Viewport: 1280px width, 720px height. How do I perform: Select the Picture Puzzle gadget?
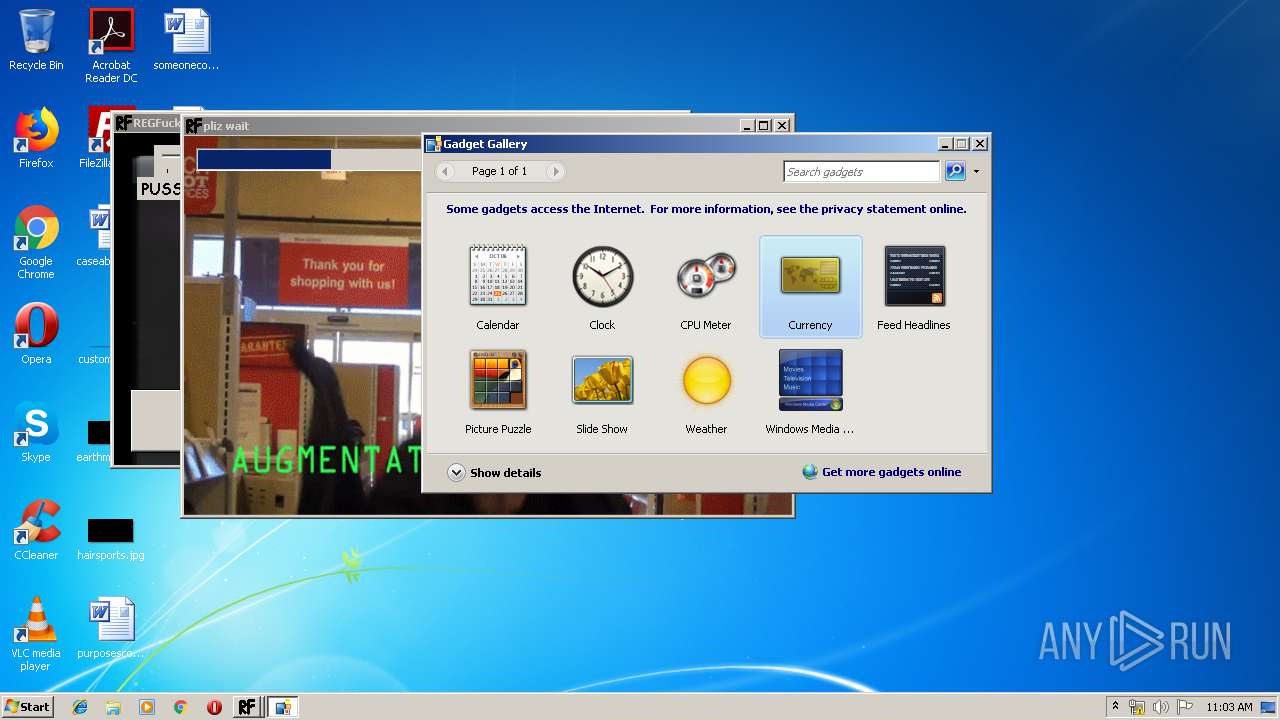(498, 391)
